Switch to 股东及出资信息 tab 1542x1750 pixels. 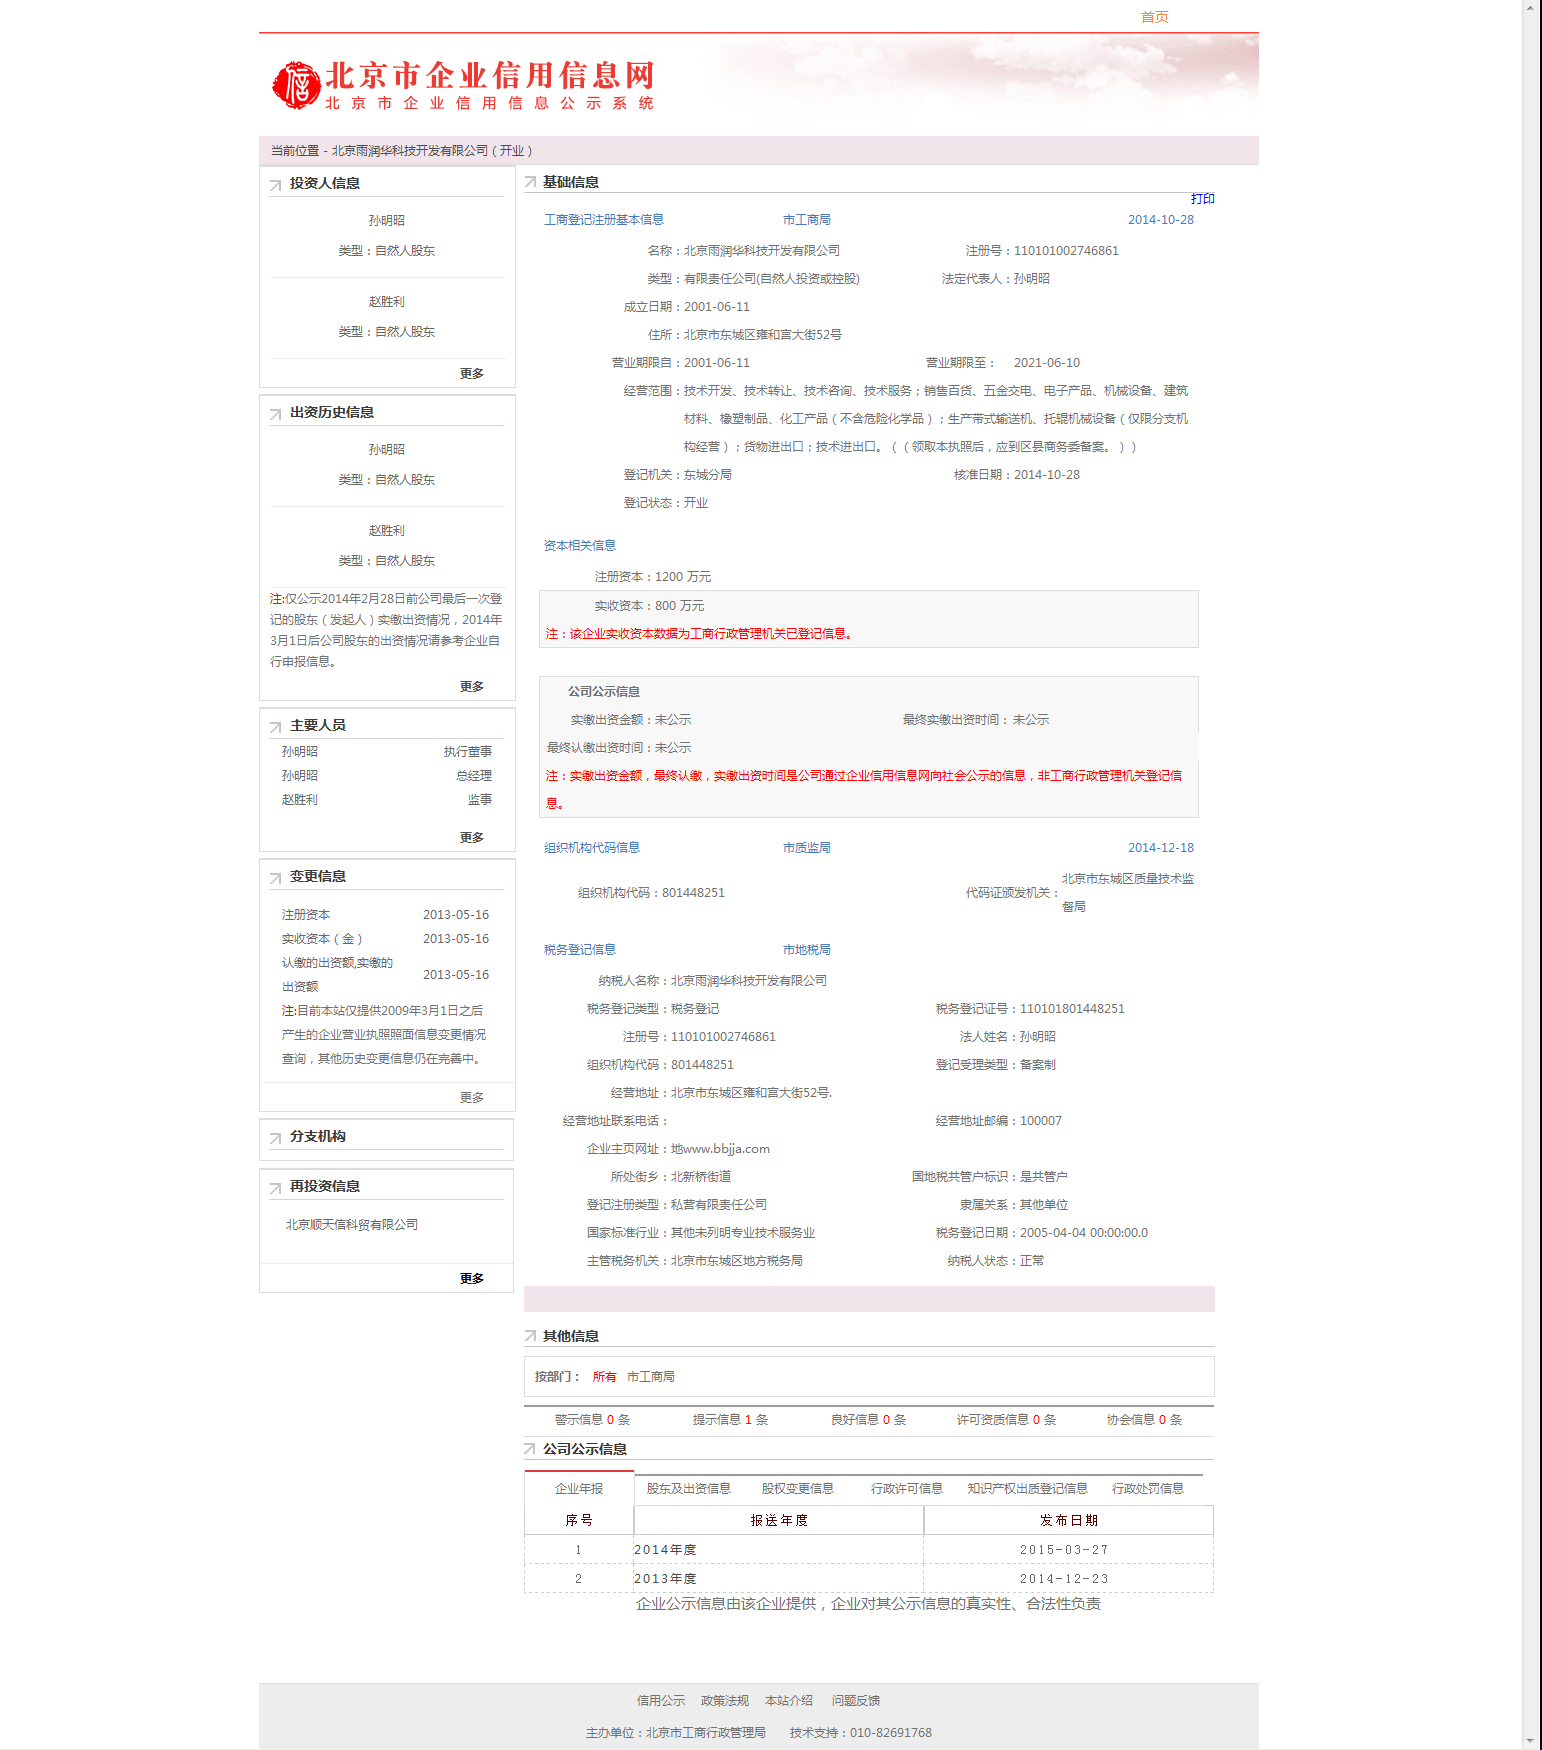point(688,1488)
